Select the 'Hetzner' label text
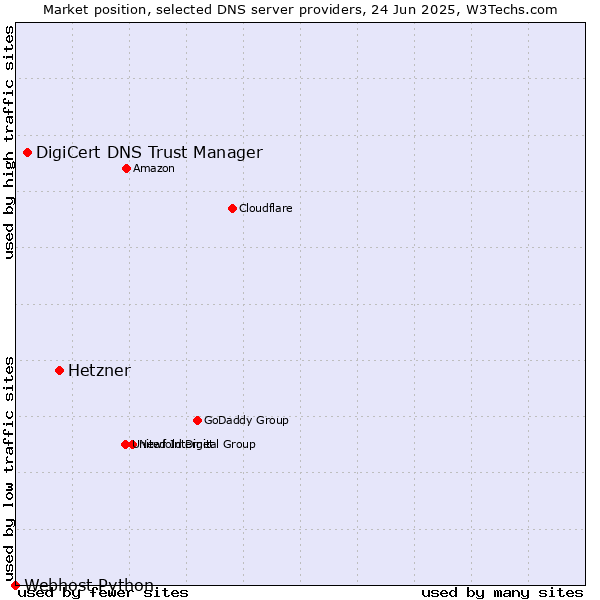The width and height of the screenshot is (600, 600). (99, 371)
